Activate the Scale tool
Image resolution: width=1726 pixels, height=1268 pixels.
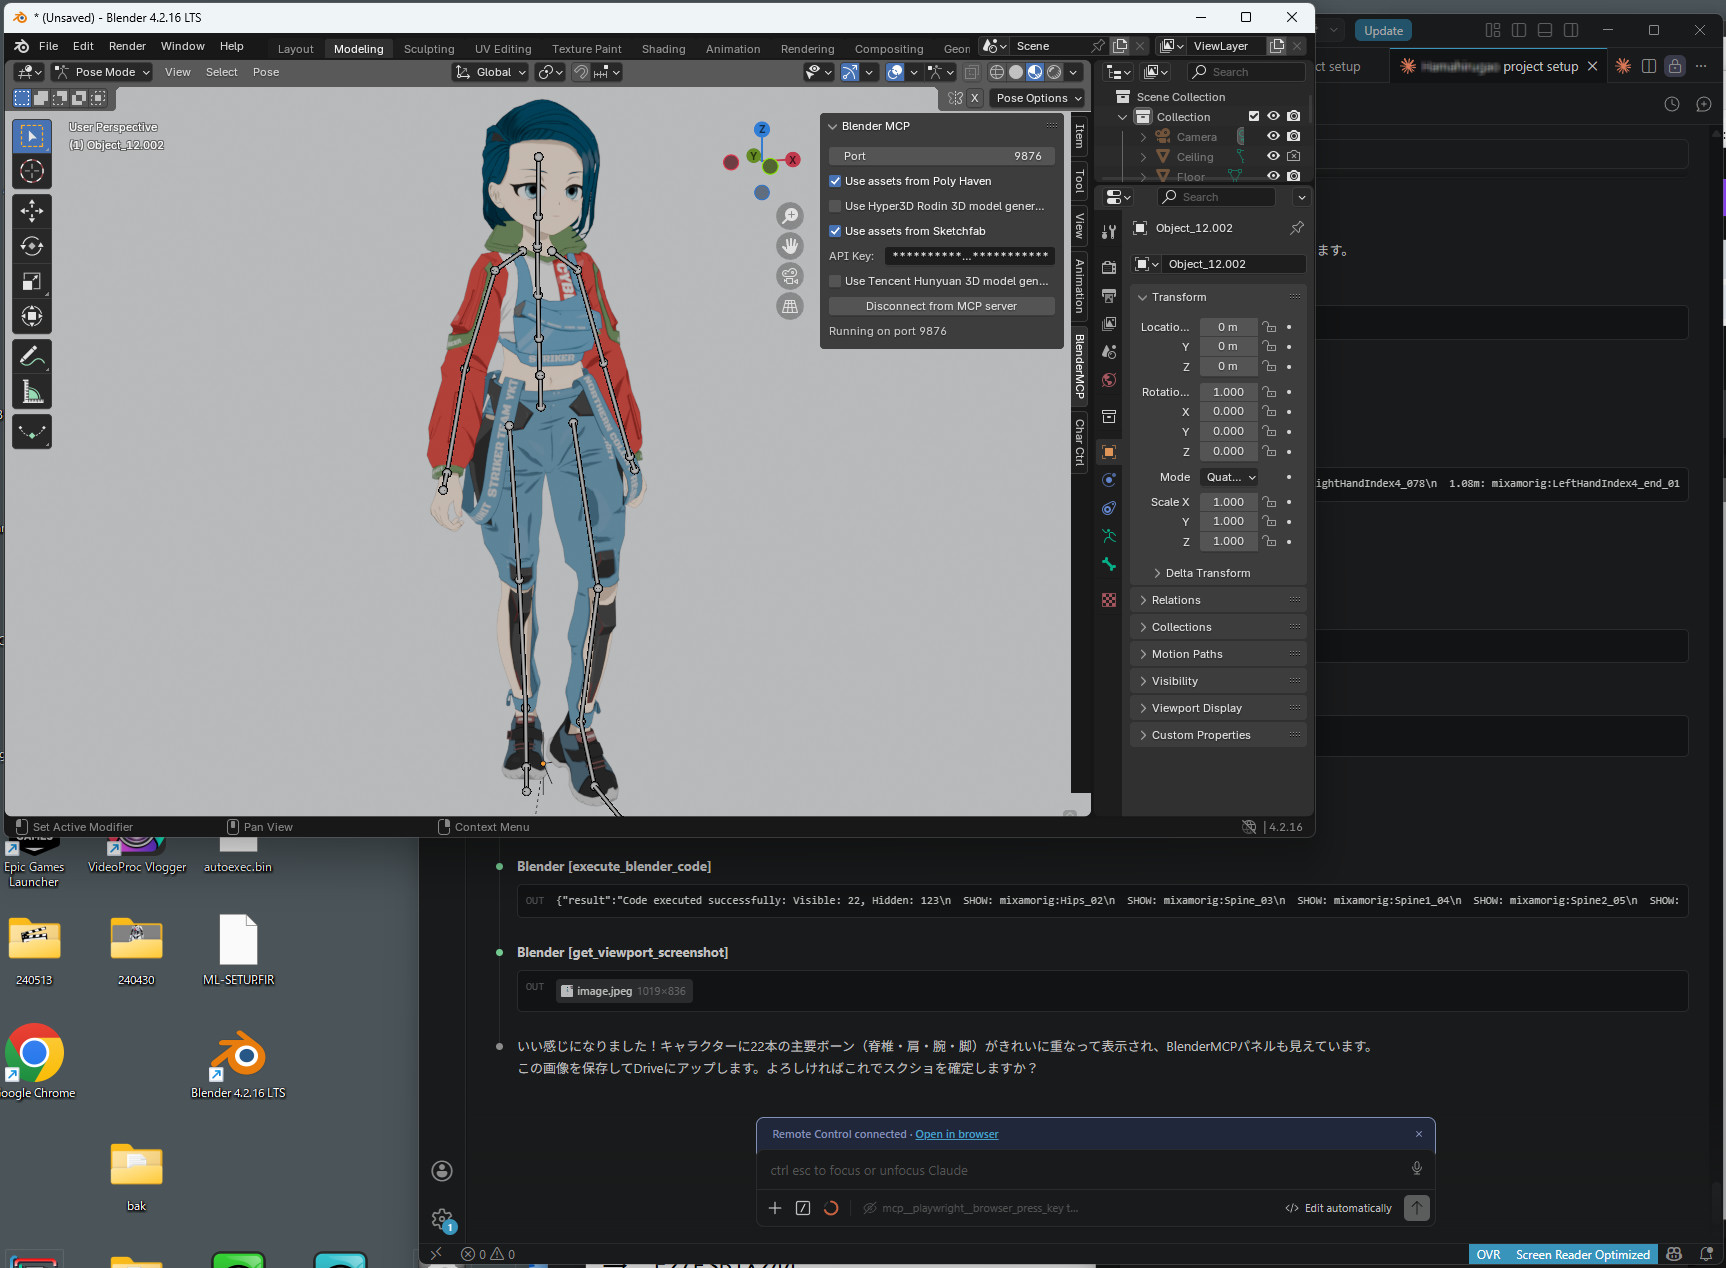point(32,281)
